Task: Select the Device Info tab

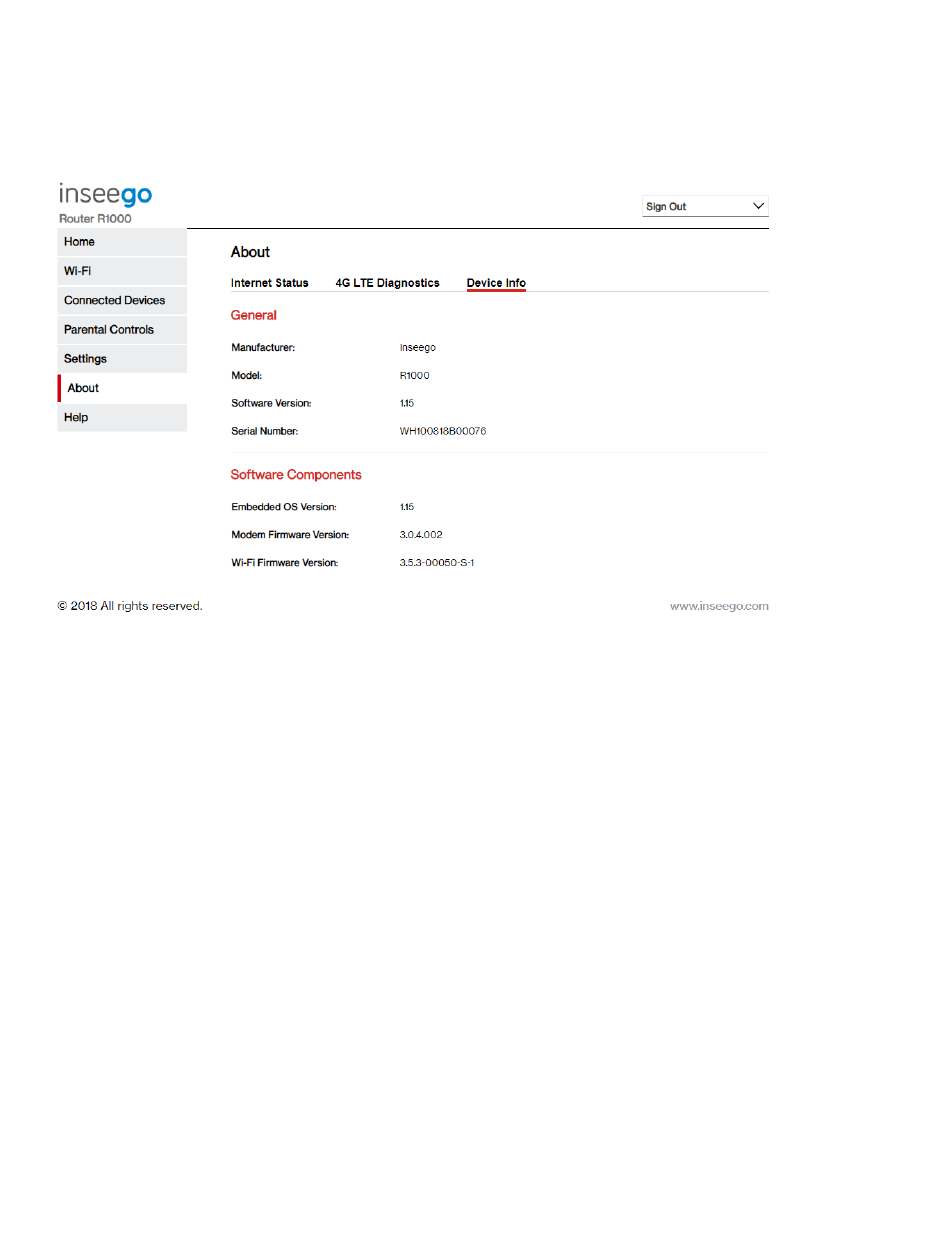Action: click(496, 283)
